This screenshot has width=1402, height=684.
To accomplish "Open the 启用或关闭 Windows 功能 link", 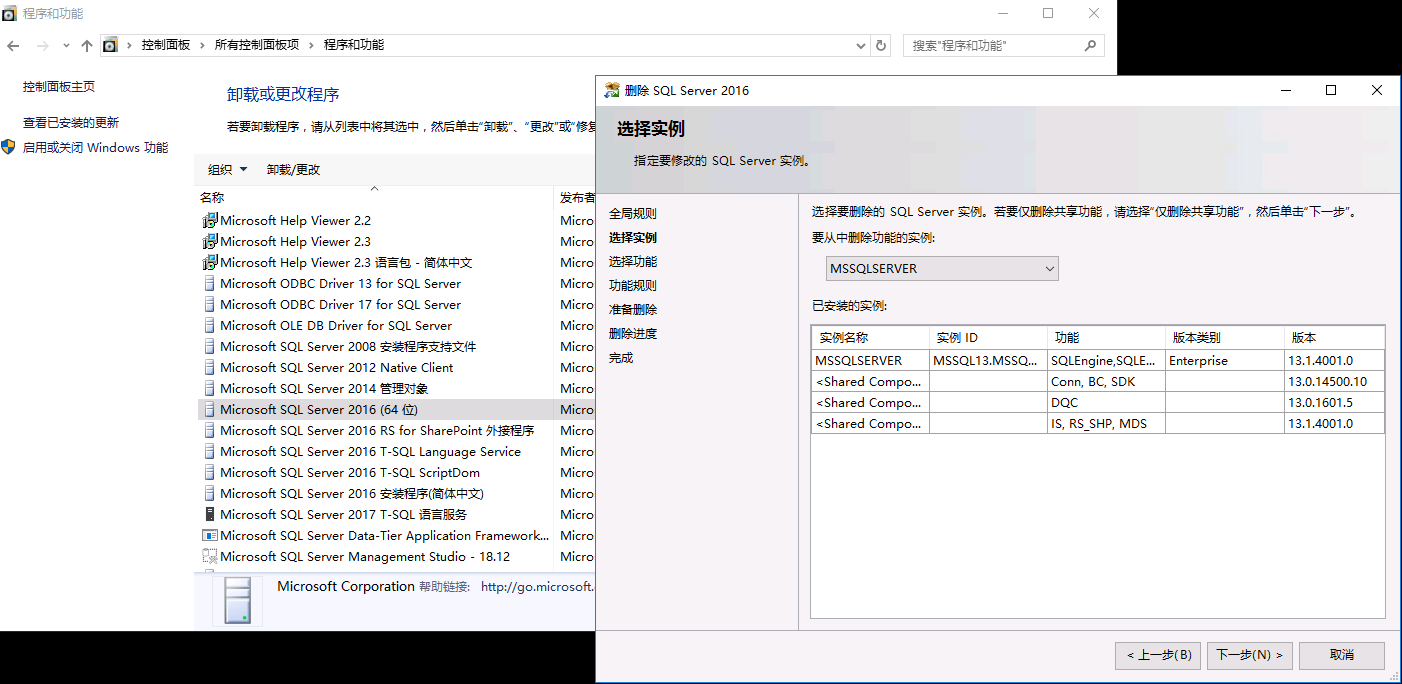I will point(95,147).
